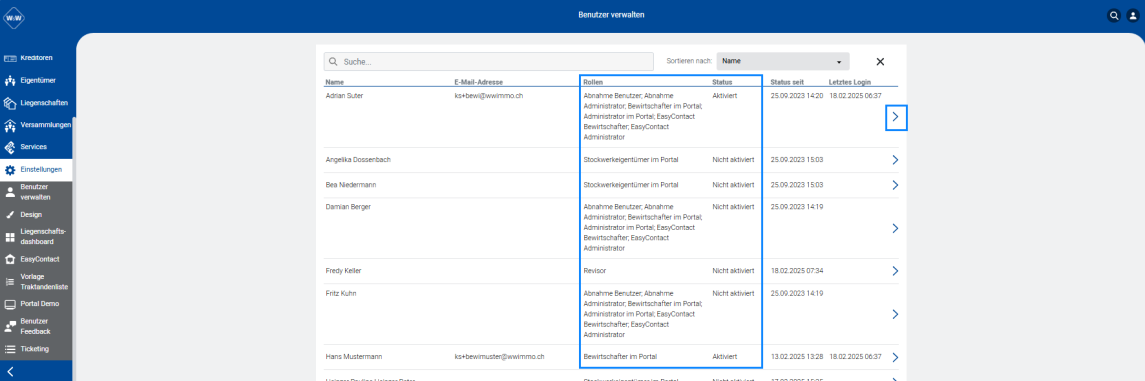Open Fredy Keller details chevron

tap(895, 271)
